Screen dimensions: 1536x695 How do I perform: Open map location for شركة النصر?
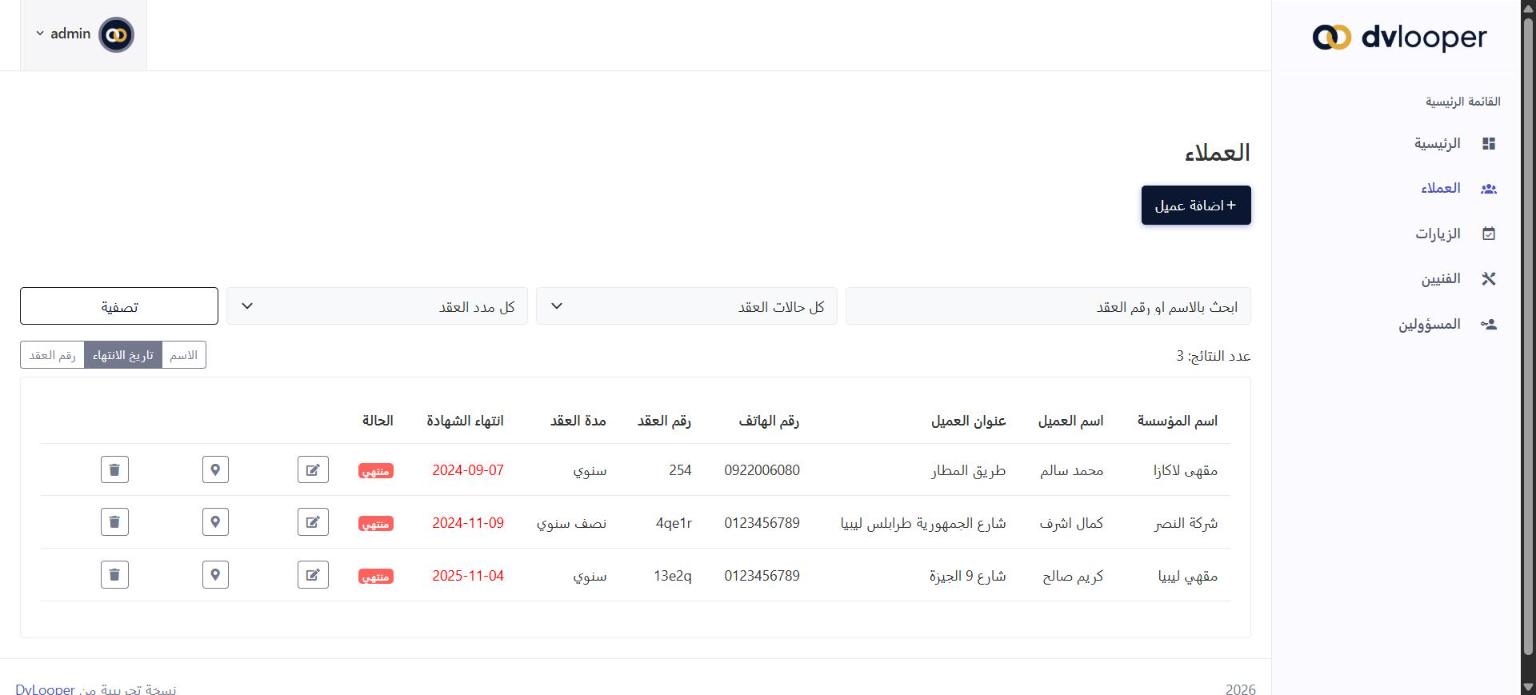point(215,522)
